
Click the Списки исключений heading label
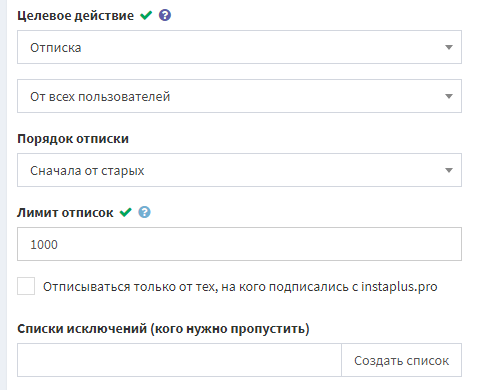click(163, 329)
